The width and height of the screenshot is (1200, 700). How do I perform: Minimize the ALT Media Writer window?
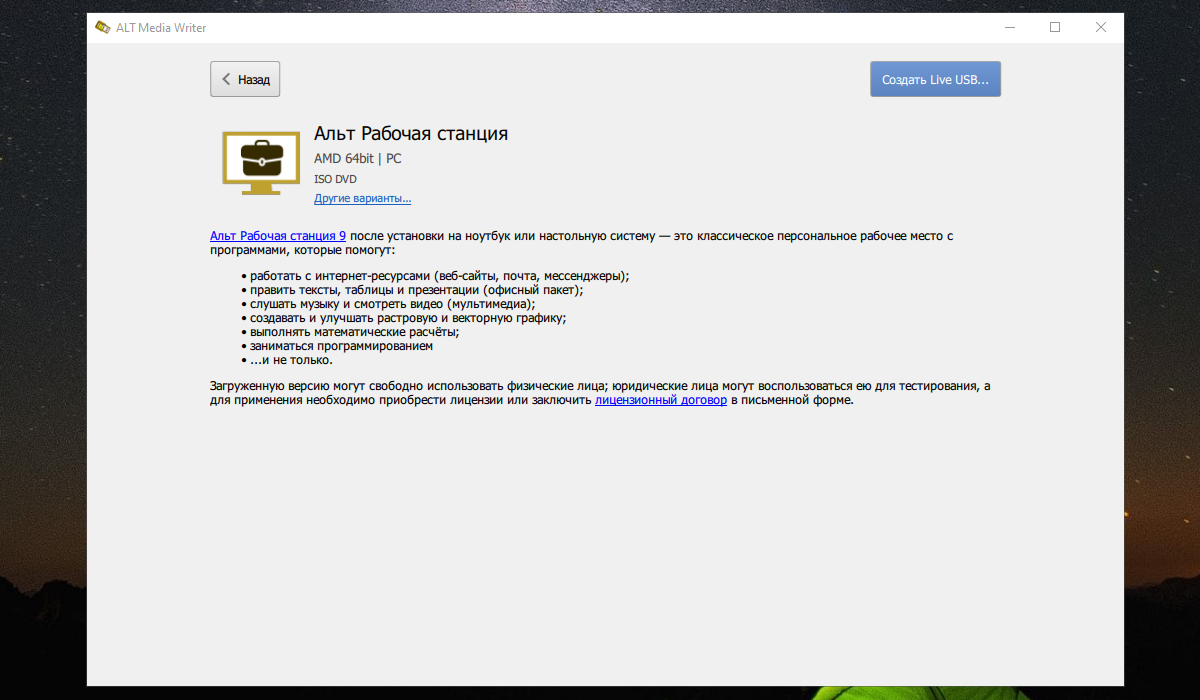pyautogui.click(x=1007, y=28)
